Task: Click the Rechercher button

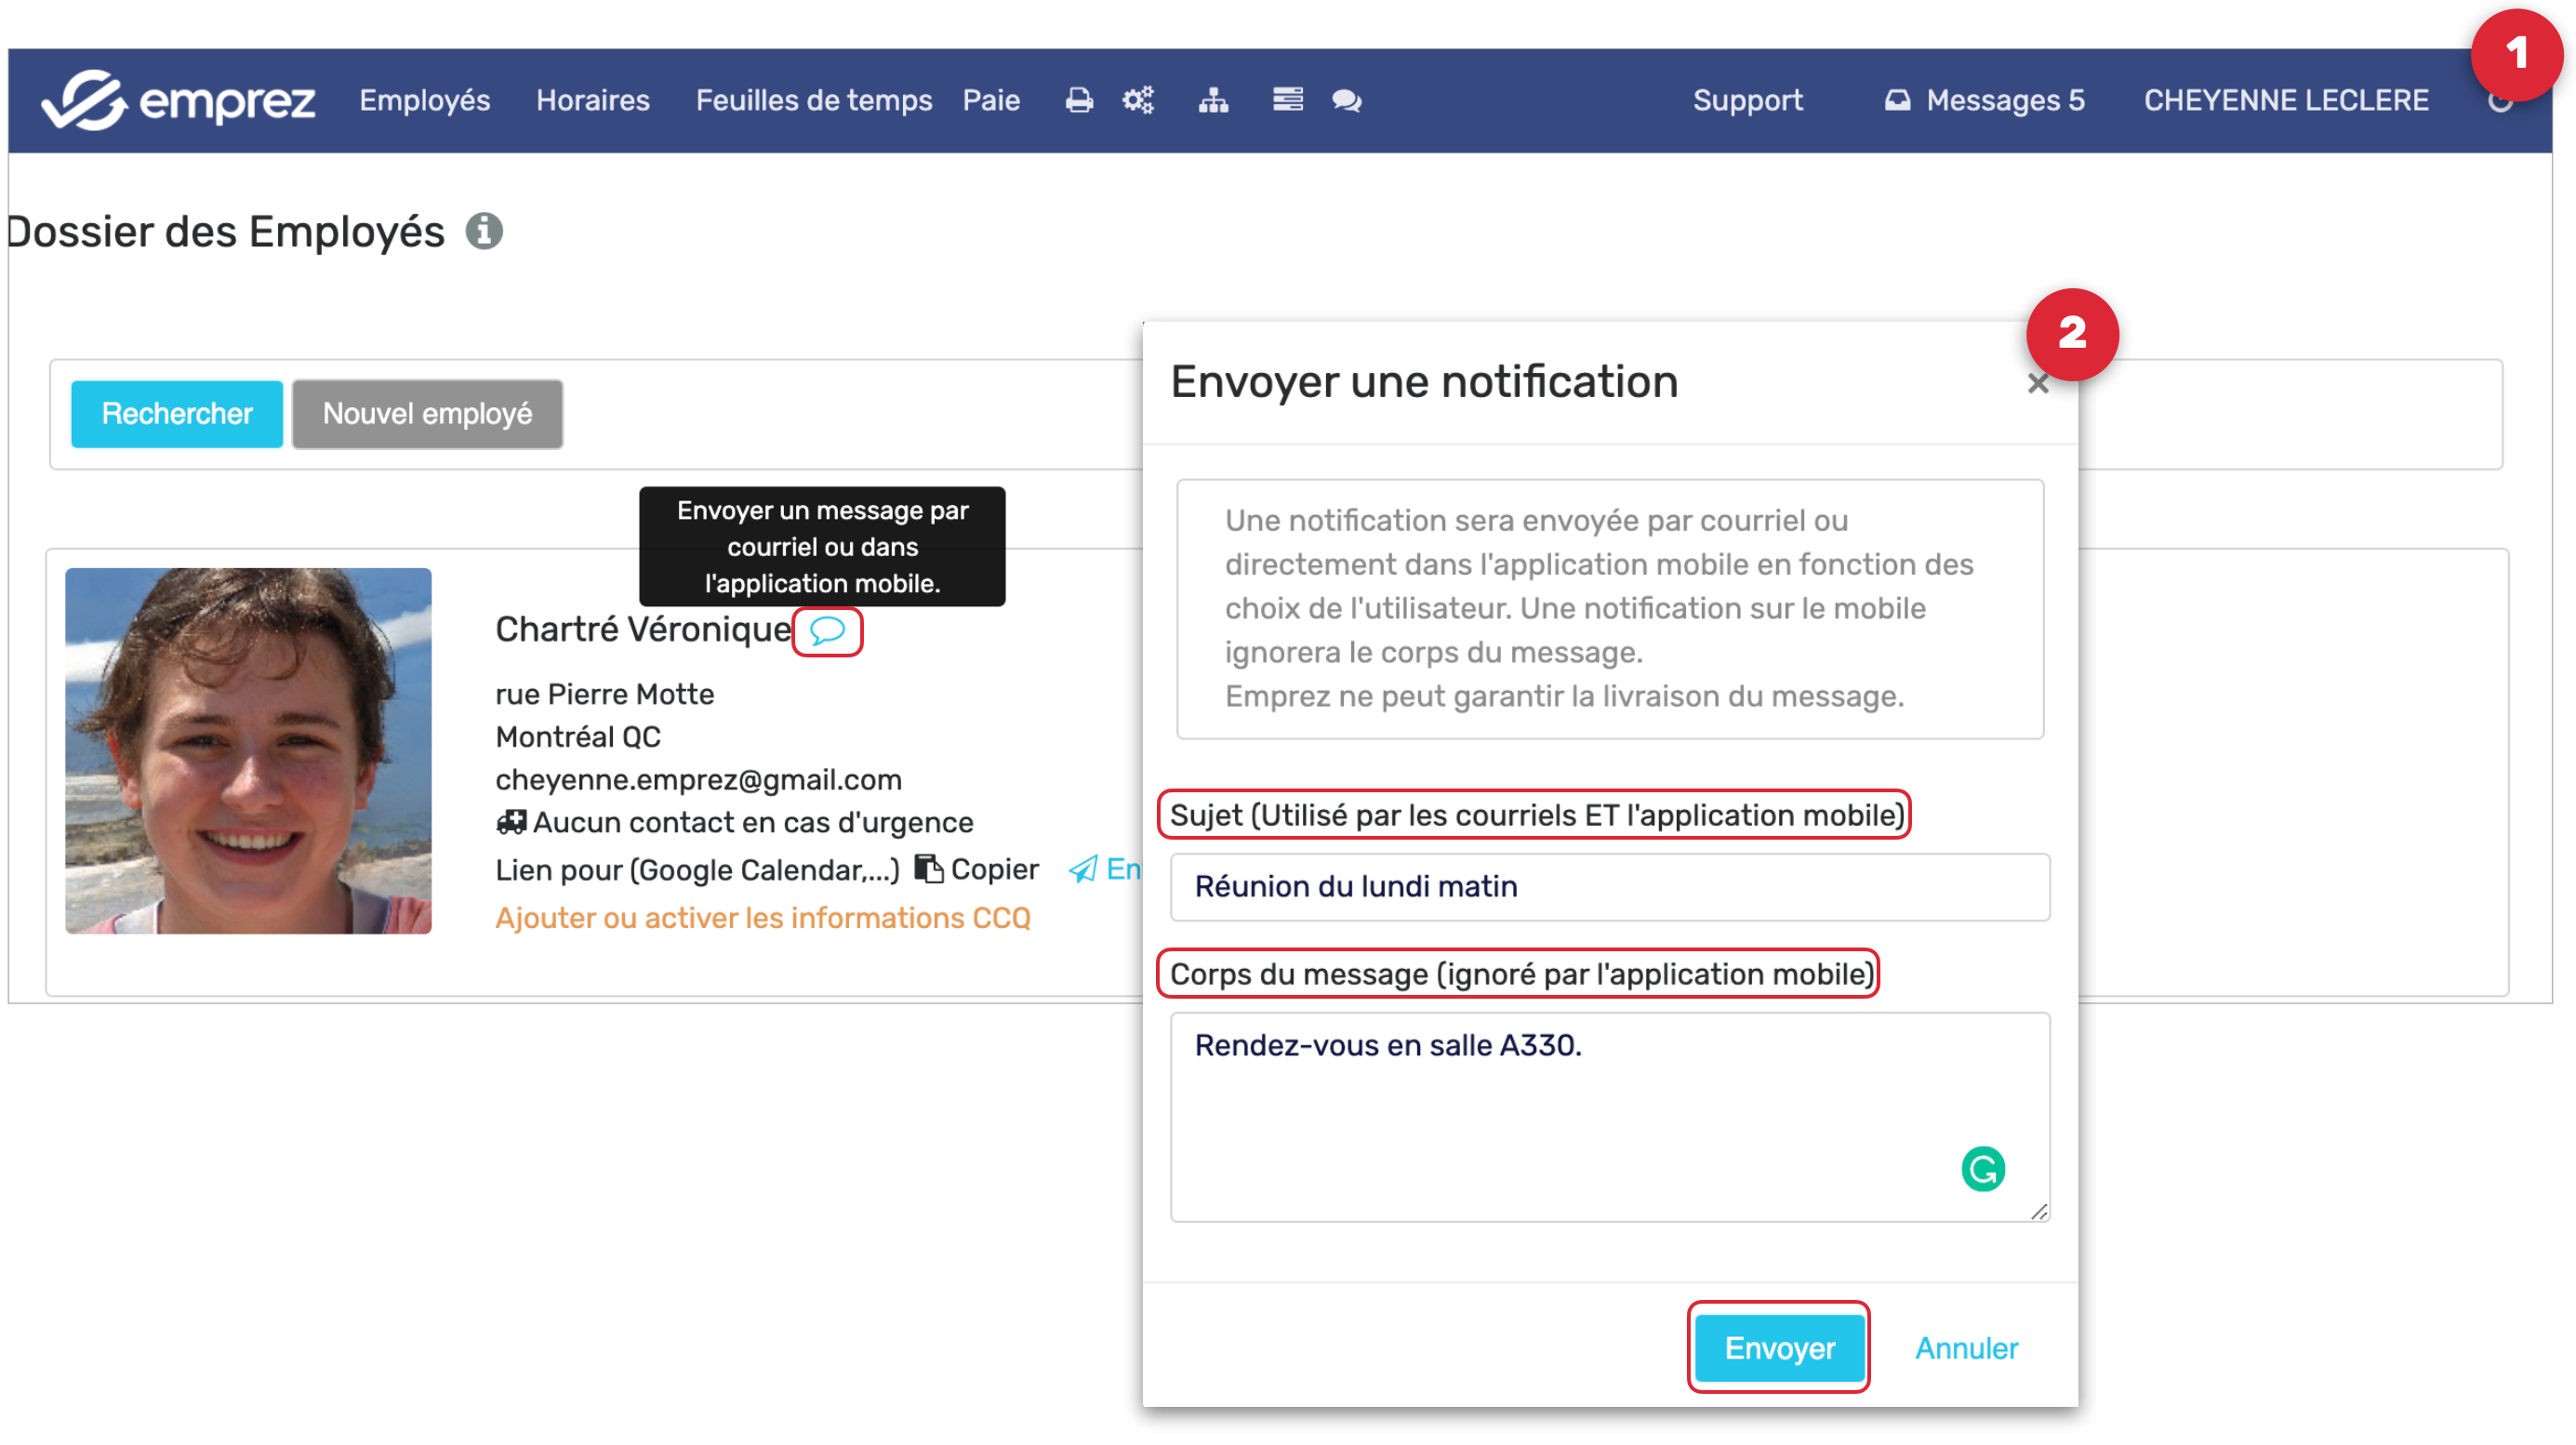Action: coord(177,414)
